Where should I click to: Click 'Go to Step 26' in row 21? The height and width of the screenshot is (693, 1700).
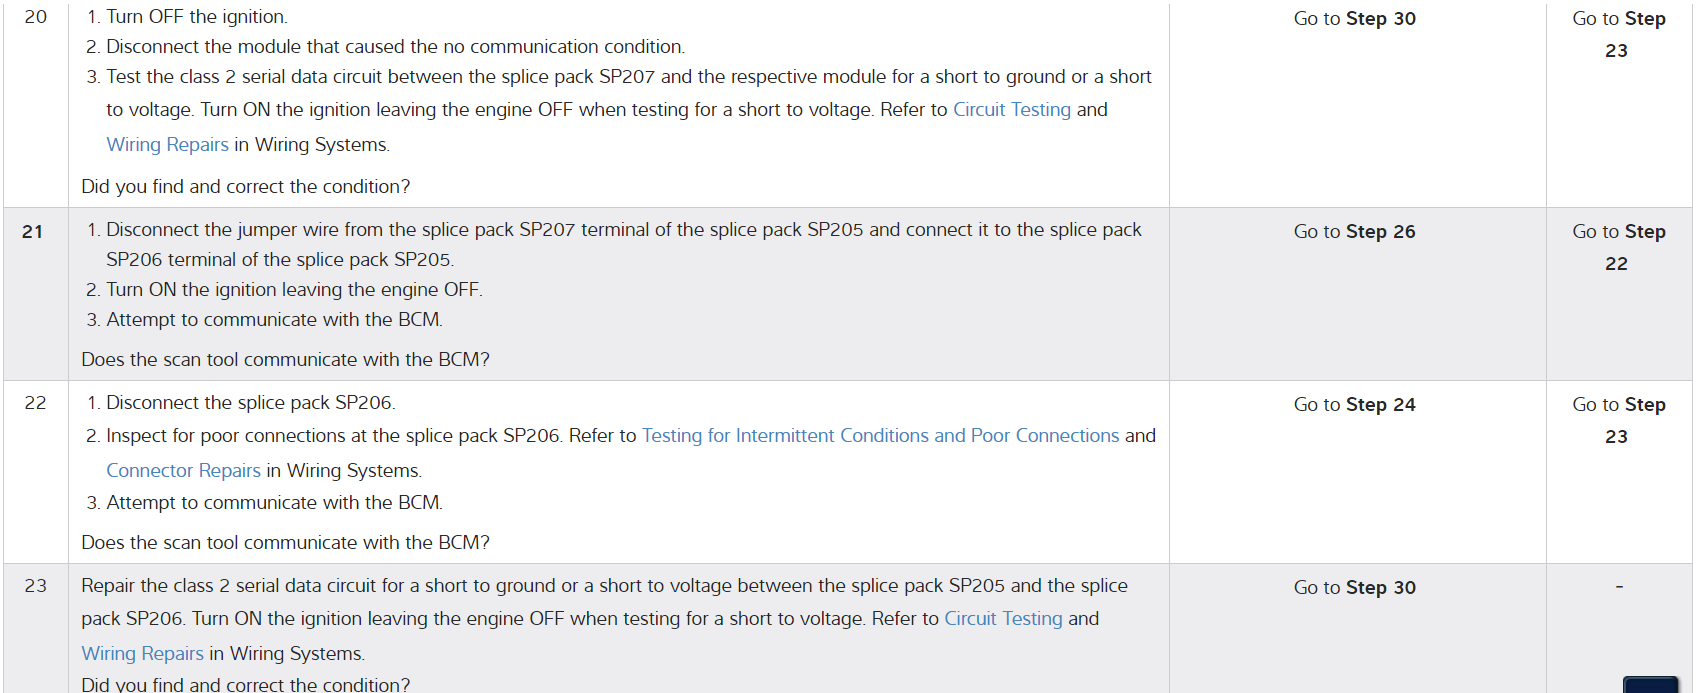coord(1354,232)
